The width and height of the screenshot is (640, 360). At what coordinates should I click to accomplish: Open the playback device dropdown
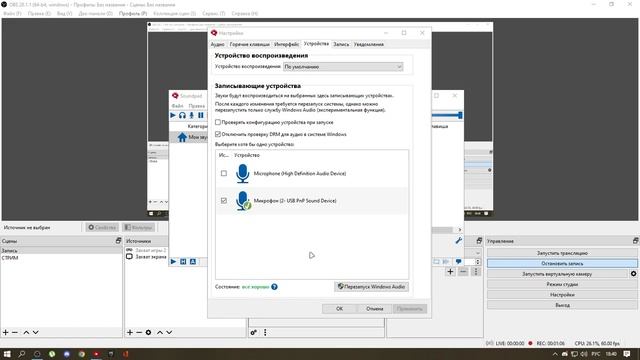[x=343, y=67]
